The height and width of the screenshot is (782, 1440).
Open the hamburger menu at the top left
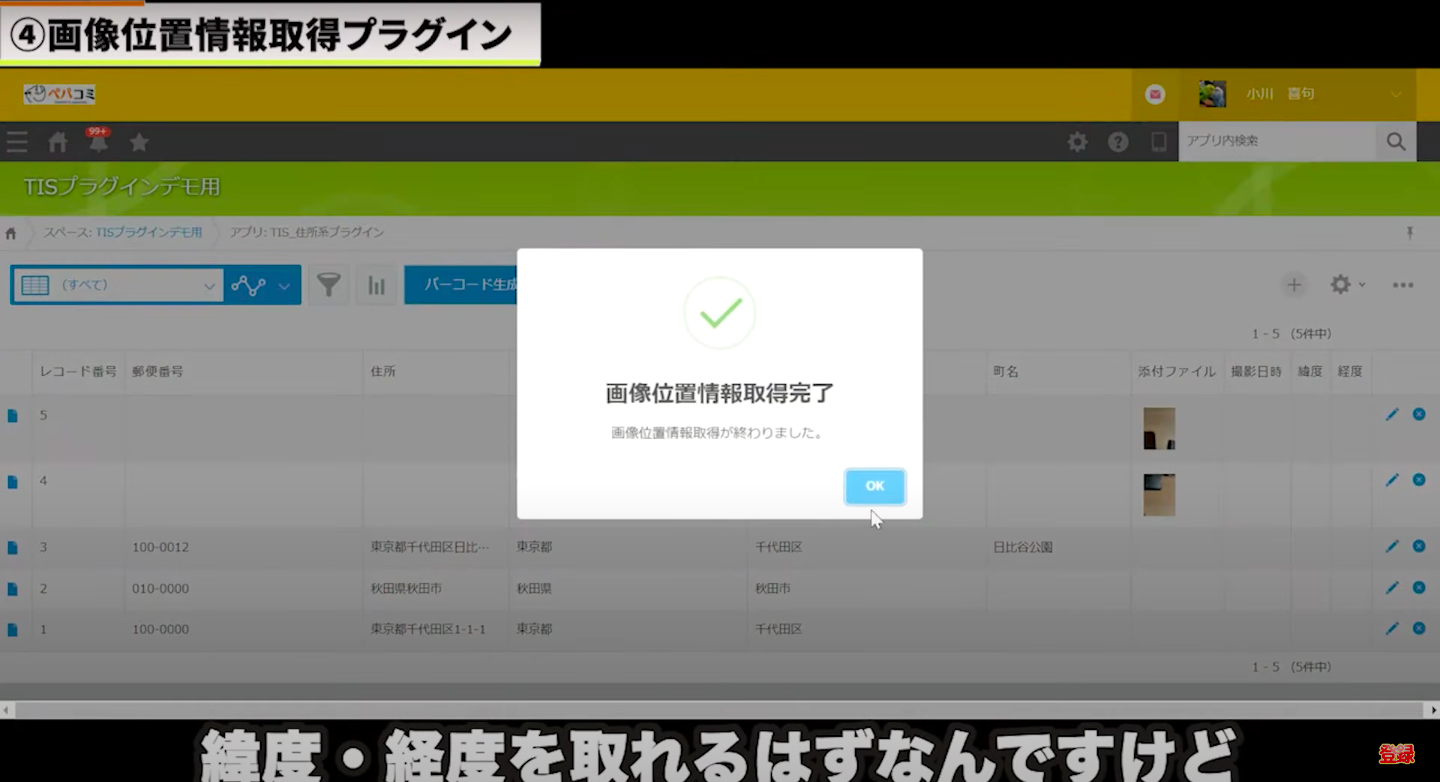17,142
